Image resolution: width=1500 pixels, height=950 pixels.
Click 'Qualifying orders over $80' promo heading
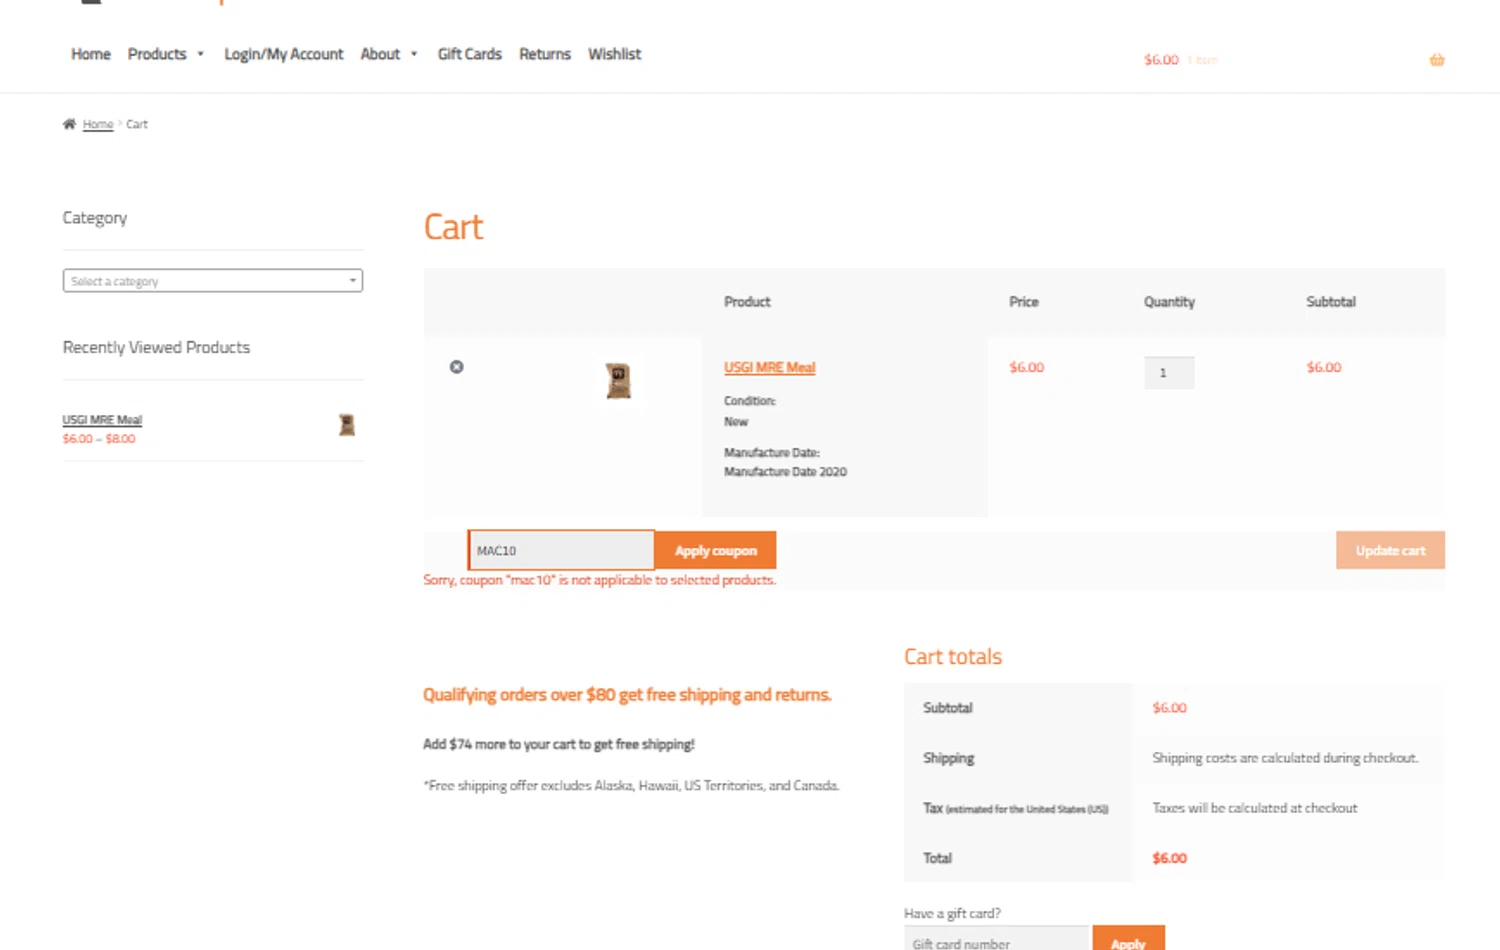coord(627,695)
